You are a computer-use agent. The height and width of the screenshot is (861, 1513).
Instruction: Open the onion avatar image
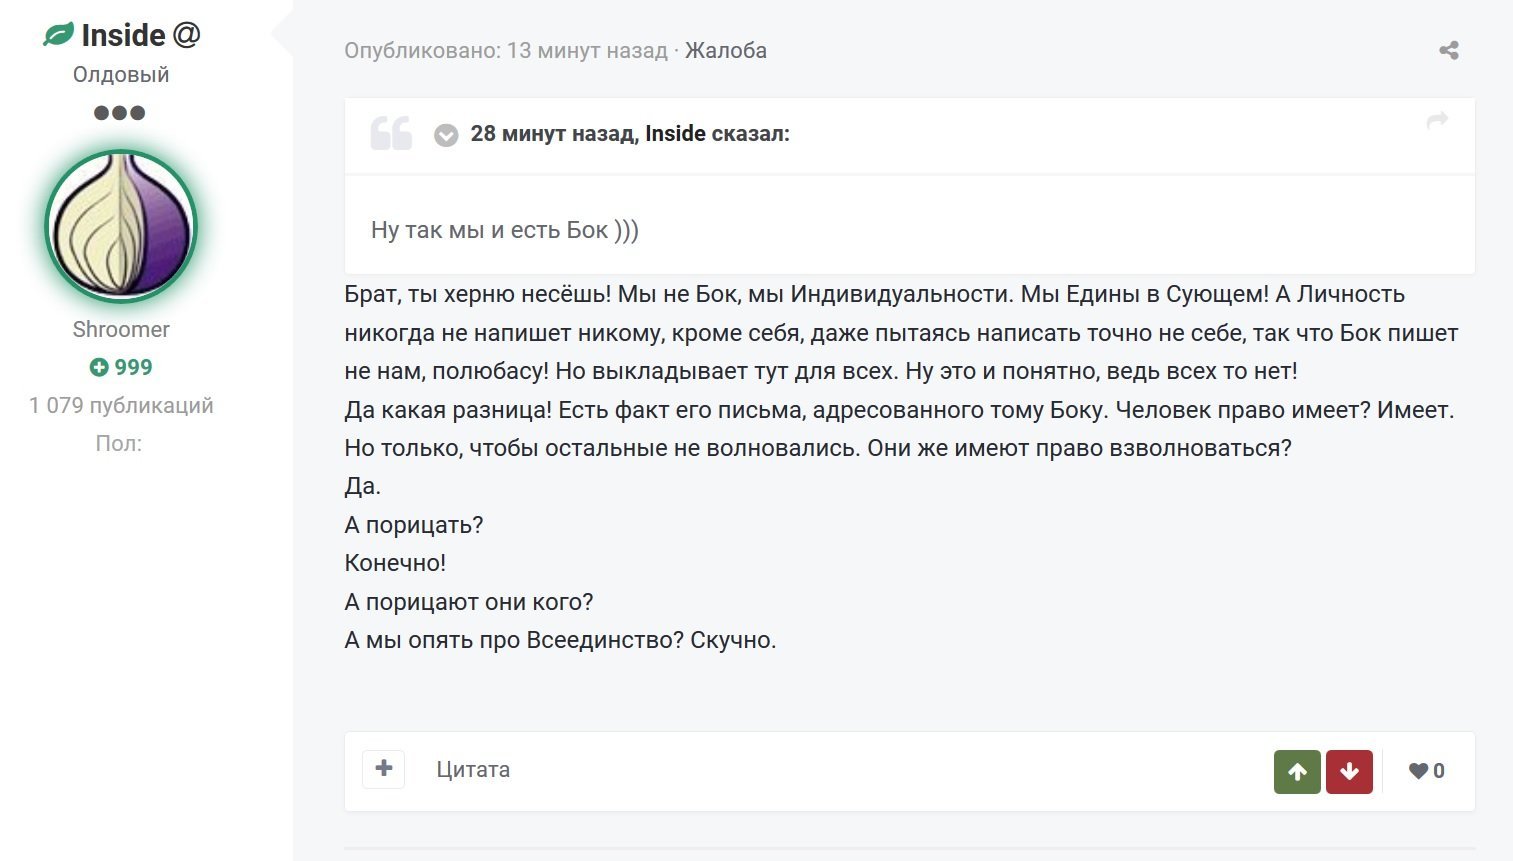[121, 227]
